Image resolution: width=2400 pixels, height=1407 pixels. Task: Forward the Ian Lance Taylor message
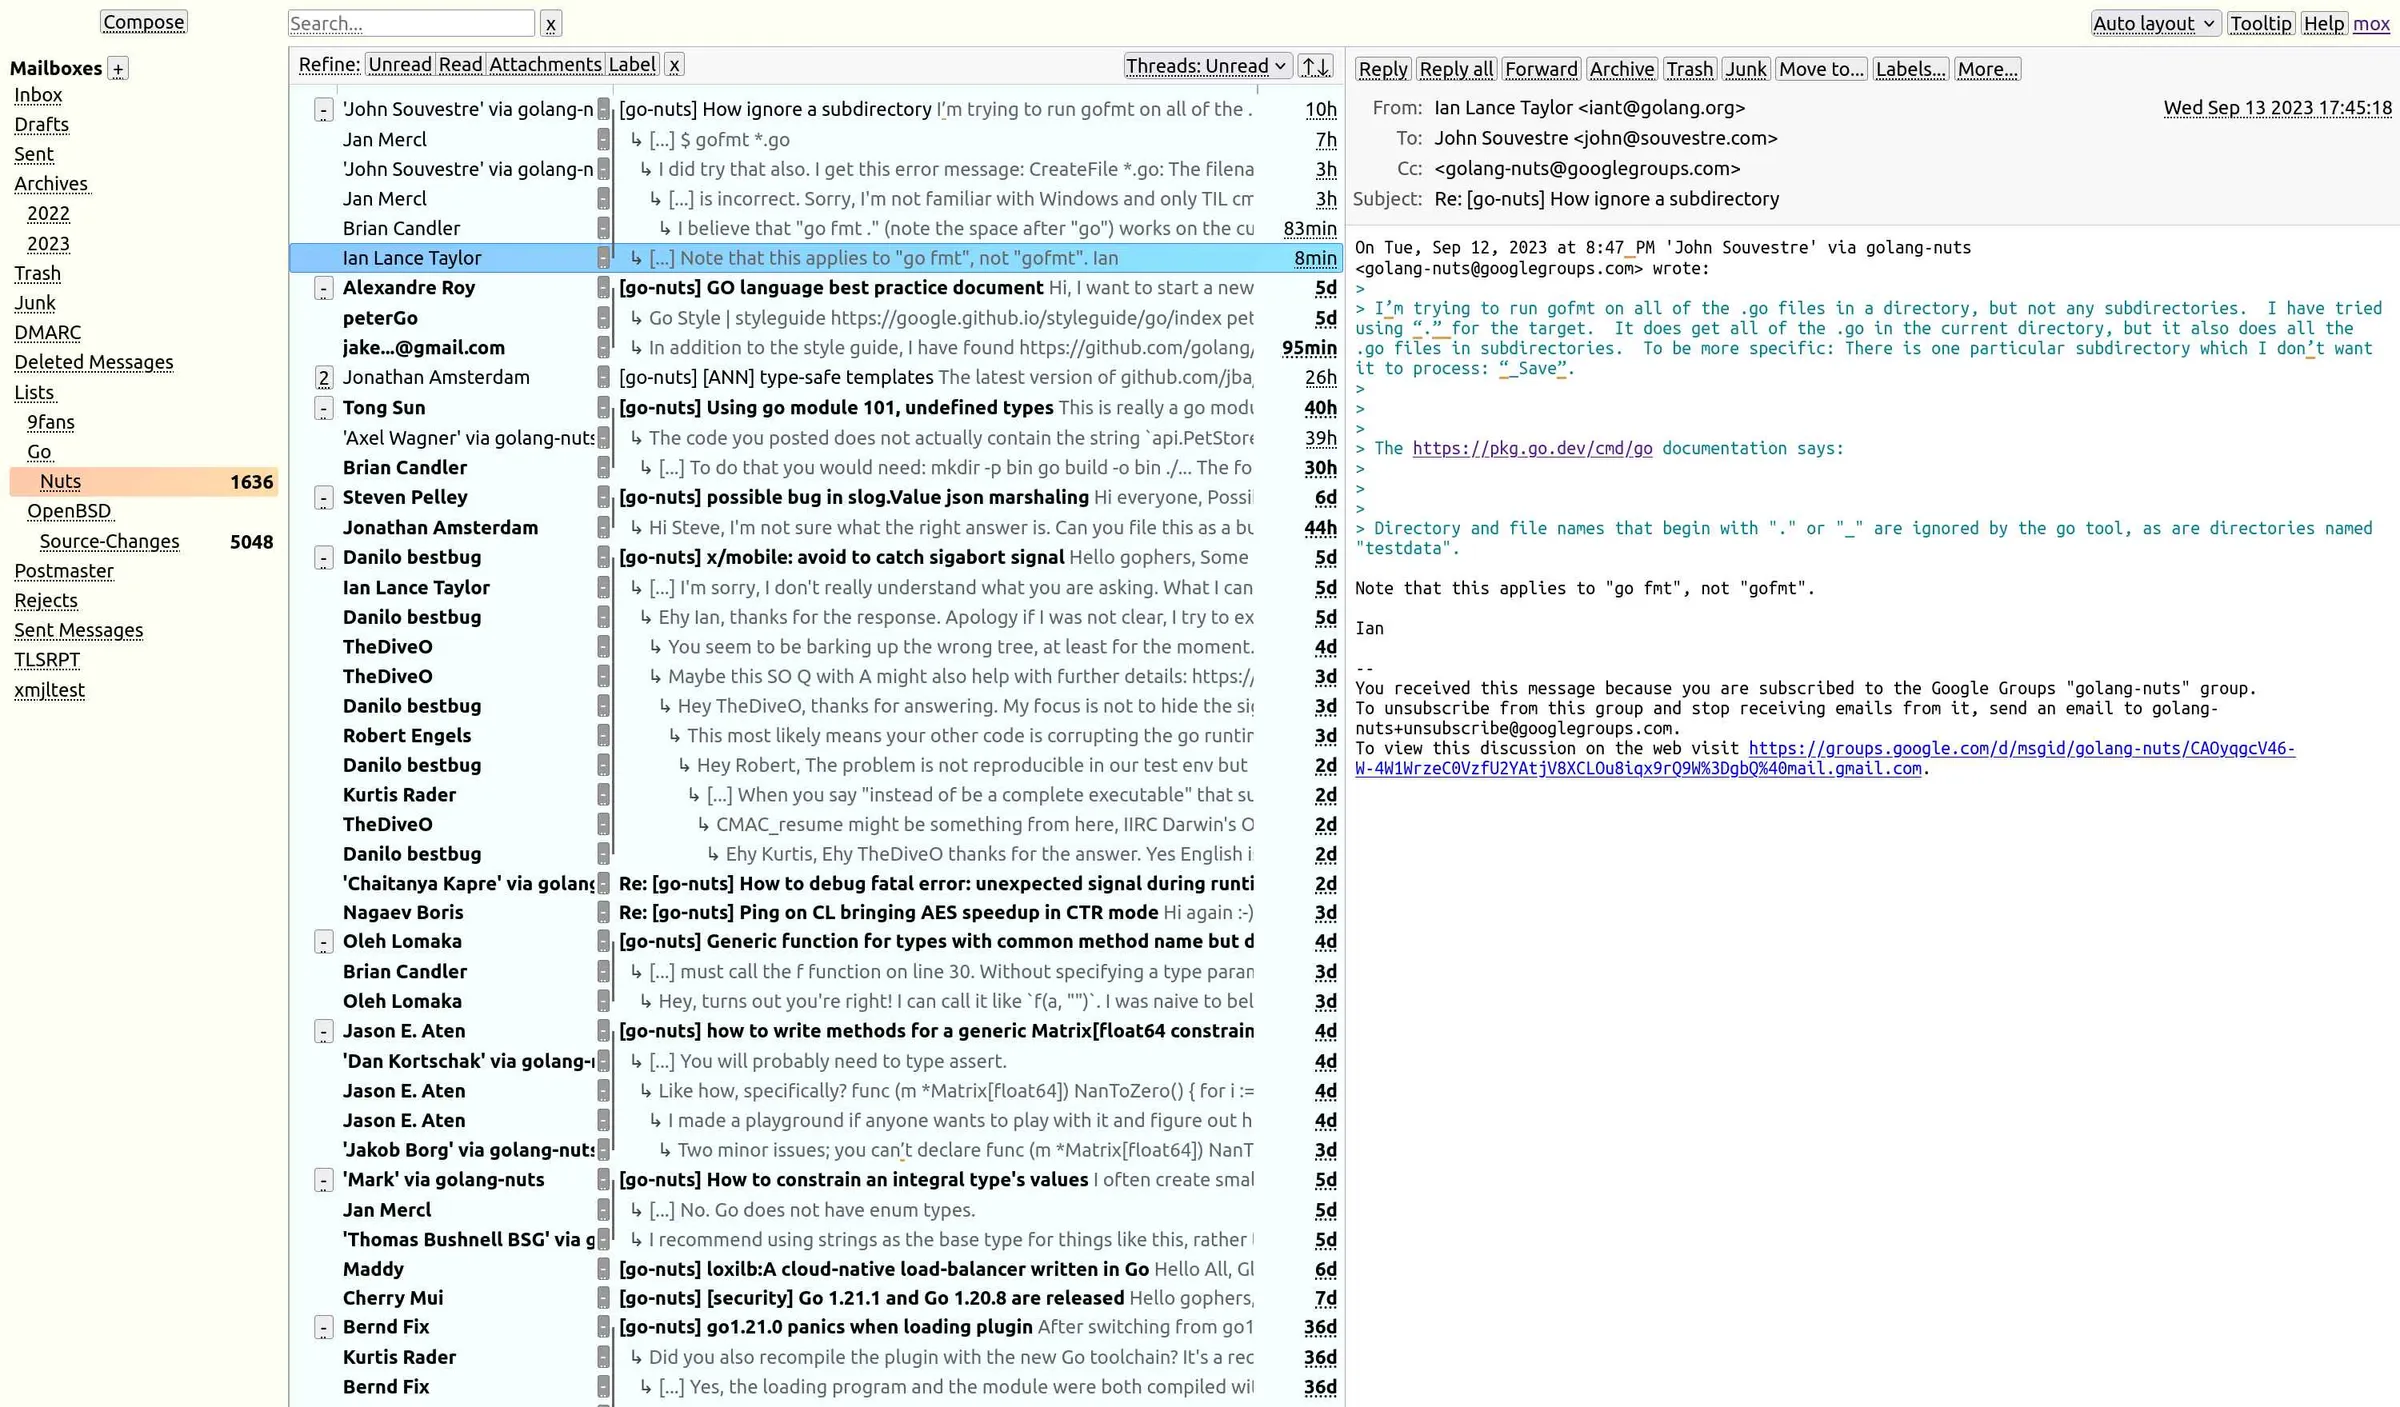point(1541,68)
